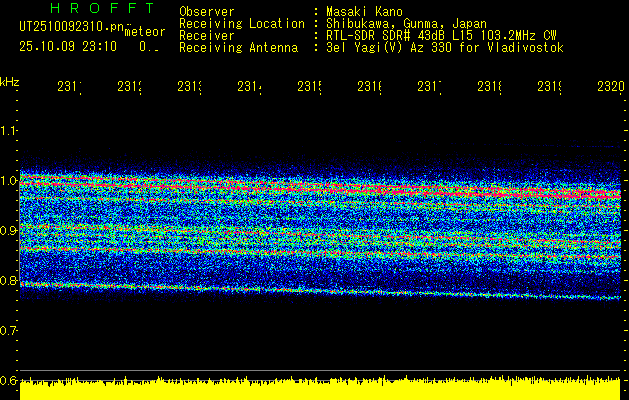Click the yellow signal level bar graph
629x400 pixels.
click(320, 388)
